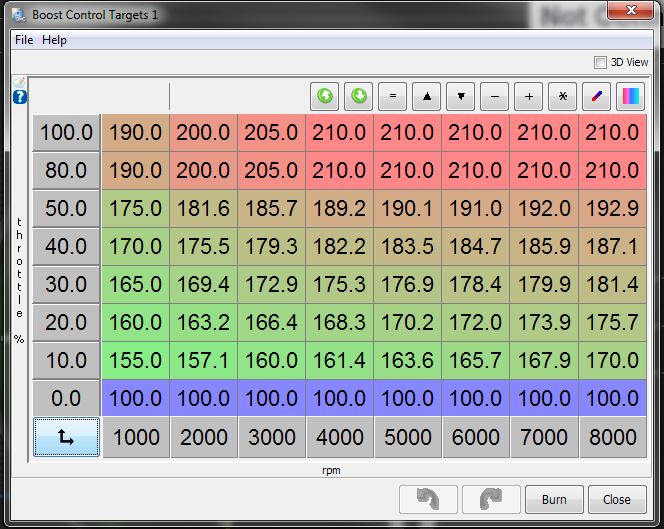This screenshot has height=529, width=664.
Task: Click the Close button
Action: tap(617, 499)
